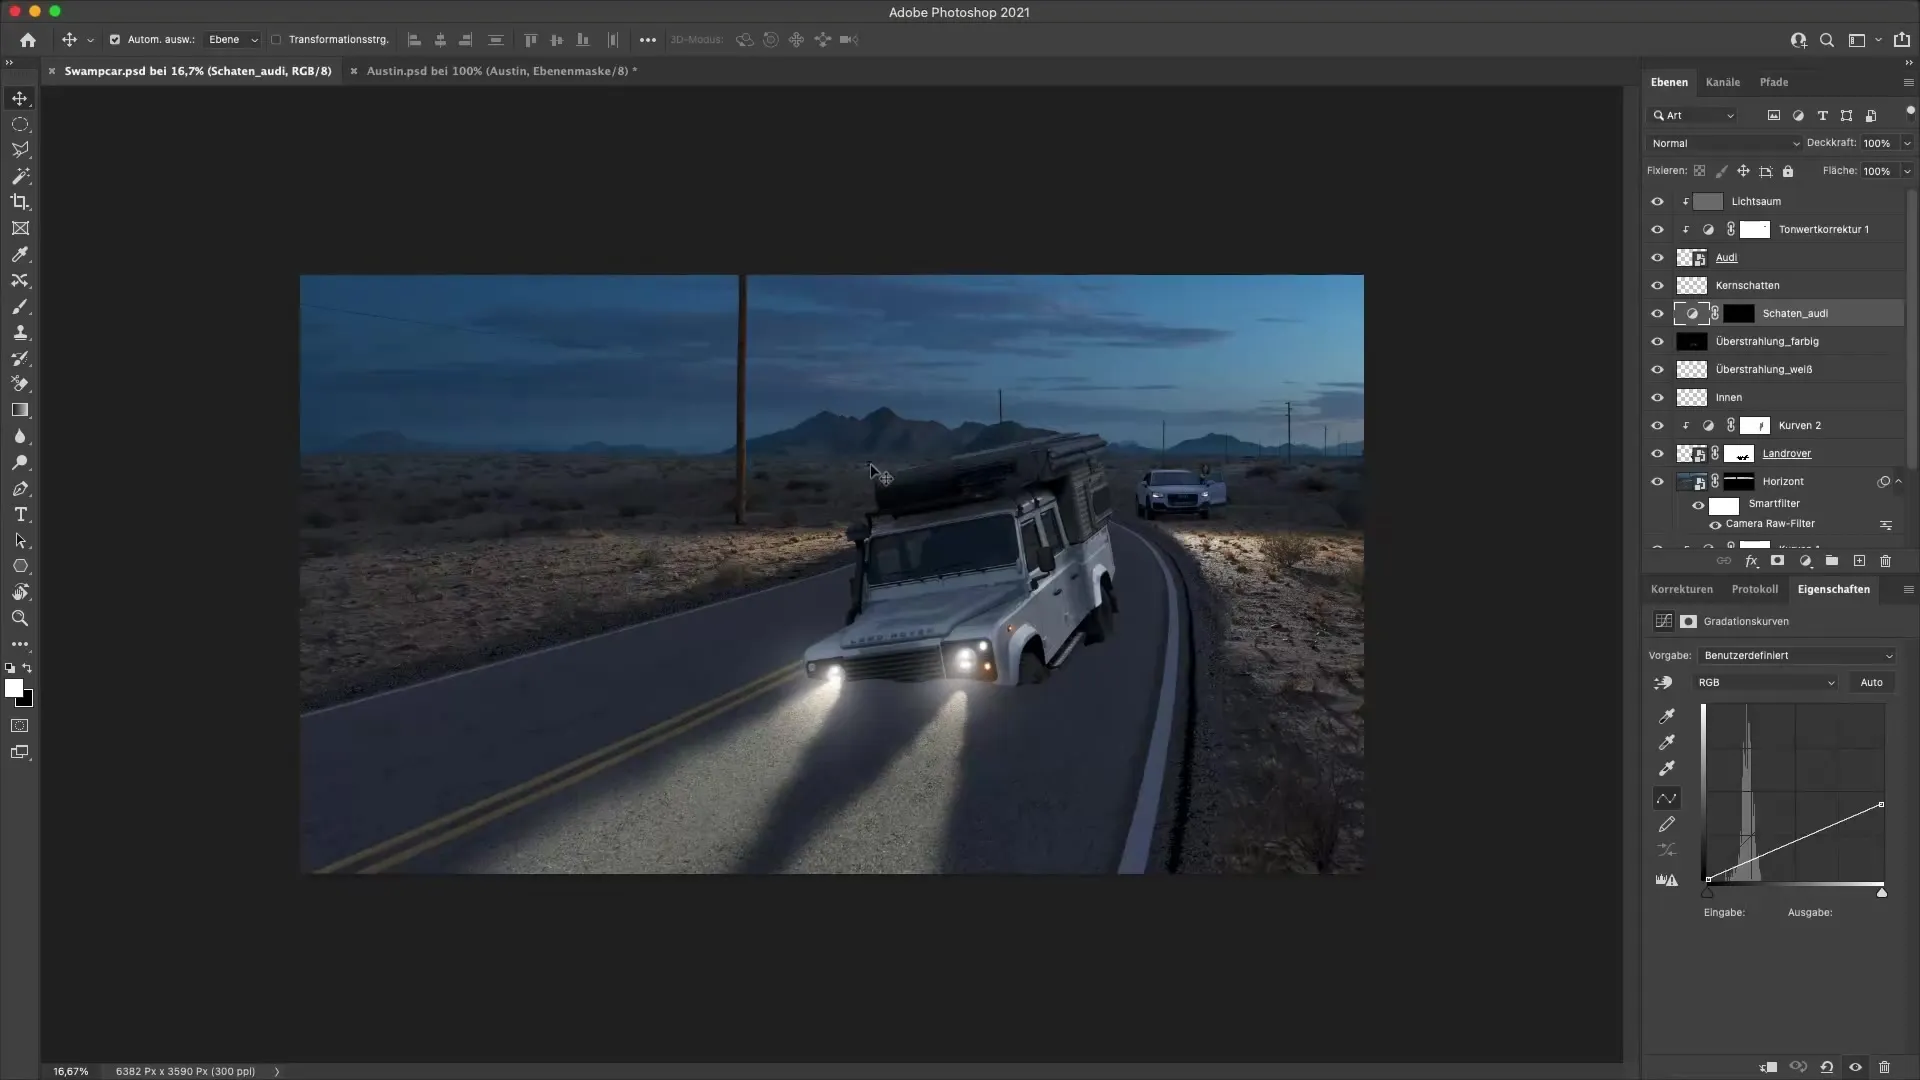Screen dimensions: 1920x1080
Task: Switch to the Kanäle tab
Action: 1724,82
